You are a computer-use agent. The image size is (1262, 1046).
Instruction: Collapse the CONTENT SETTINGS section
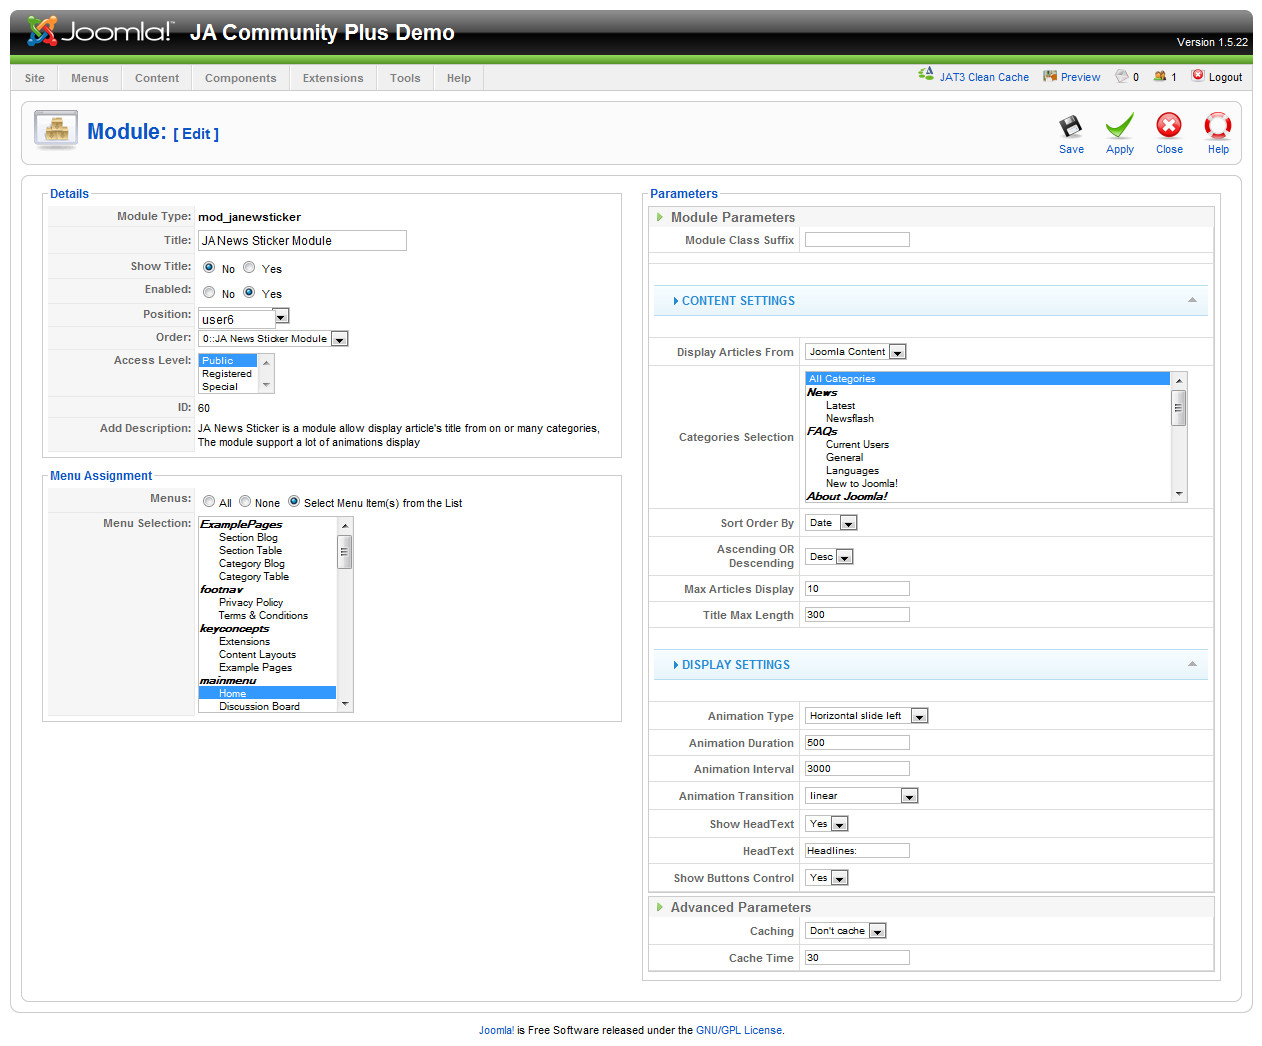[x=1192, y=300]
